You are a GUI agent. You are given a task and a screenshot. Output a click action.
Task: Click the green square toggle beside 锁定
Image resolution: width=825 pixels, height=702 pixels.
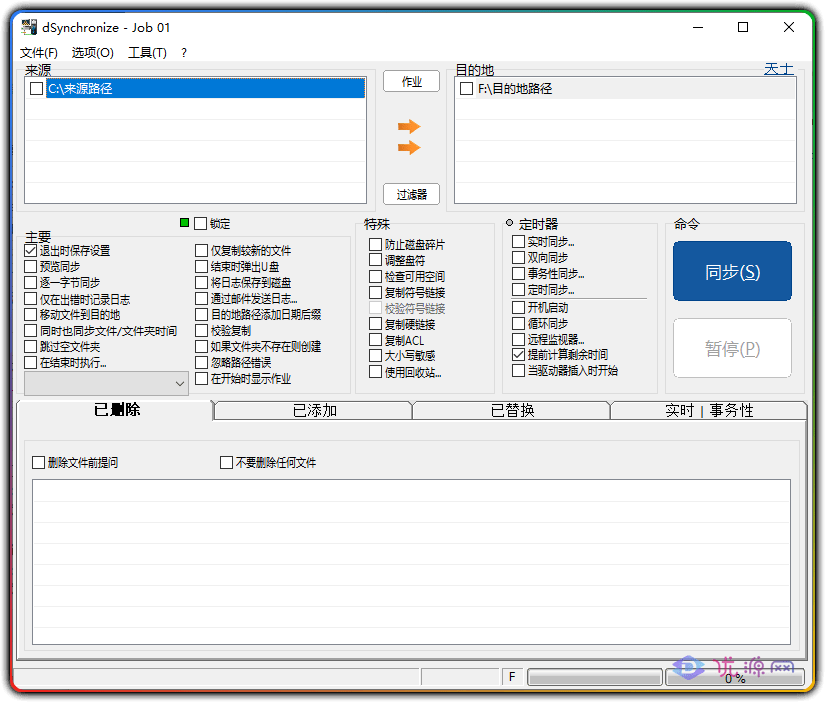coord(184,224)
